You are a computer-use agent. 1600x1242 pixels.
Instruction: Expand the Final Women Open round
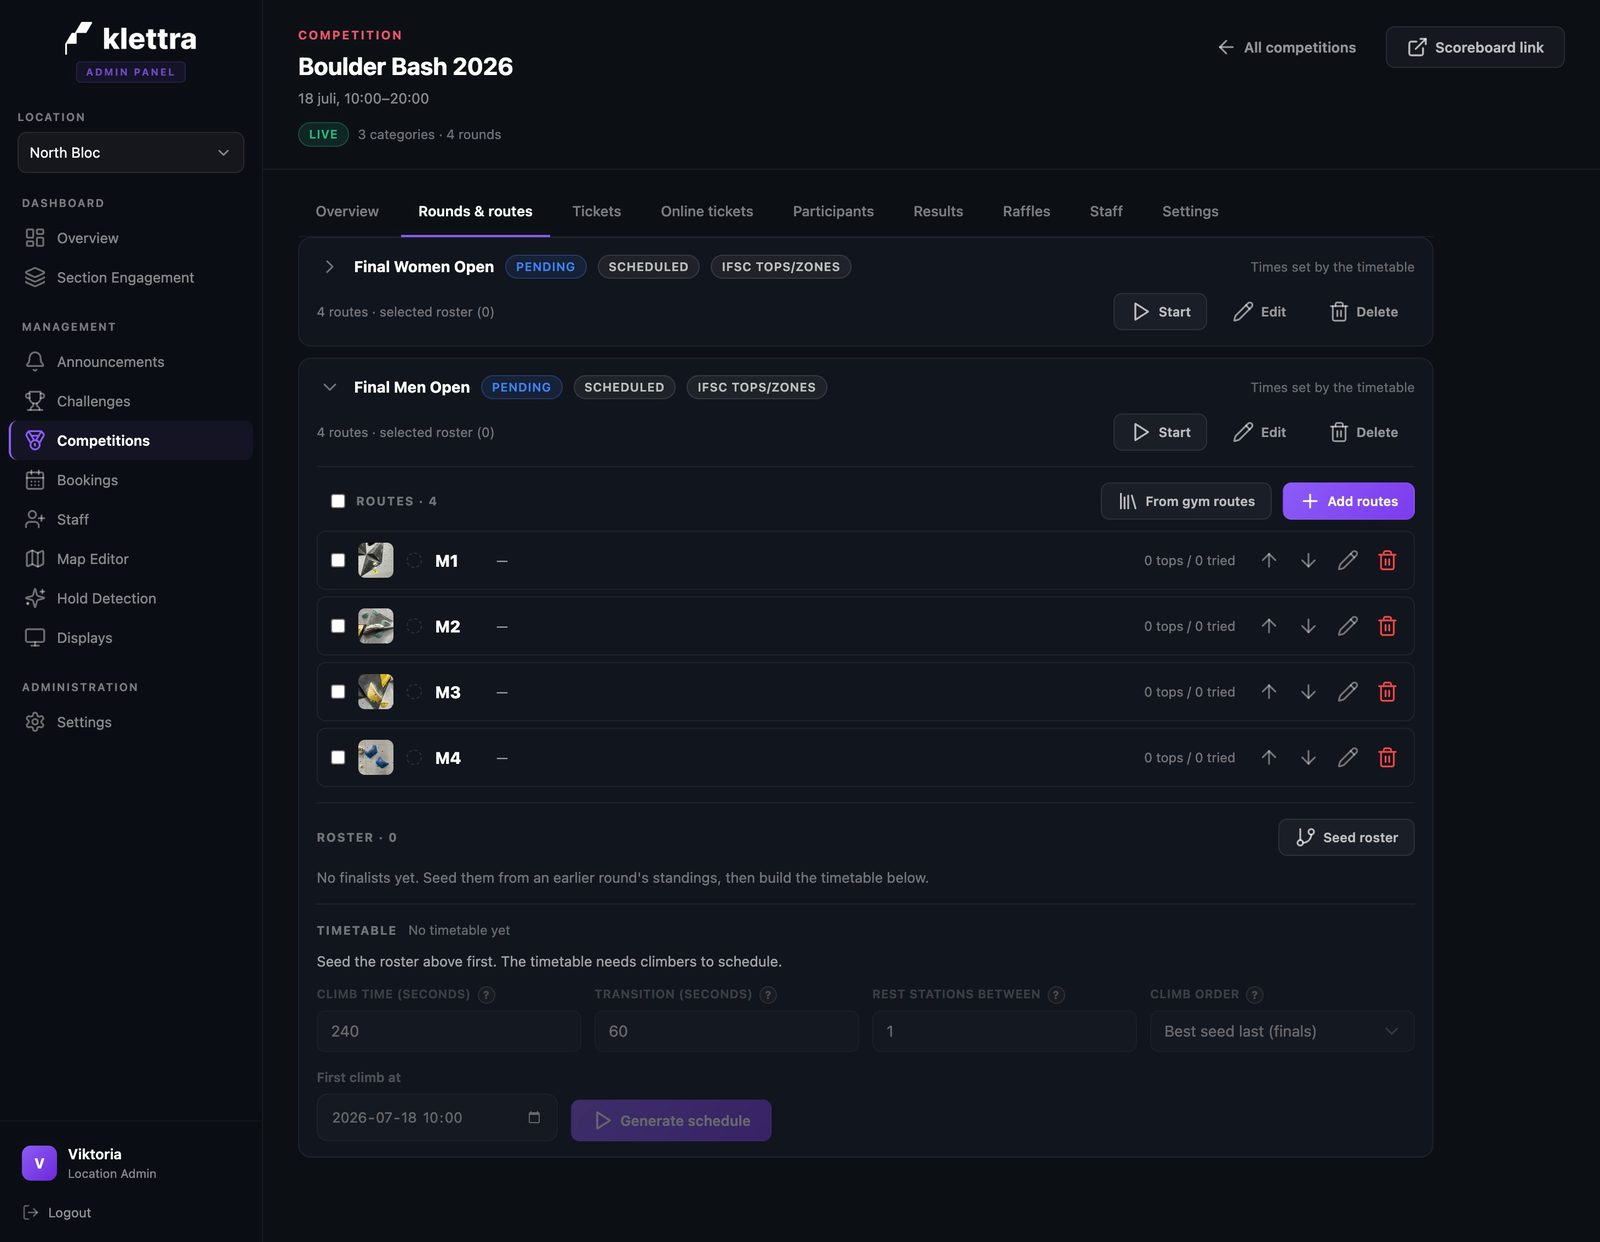click(329, 267)
